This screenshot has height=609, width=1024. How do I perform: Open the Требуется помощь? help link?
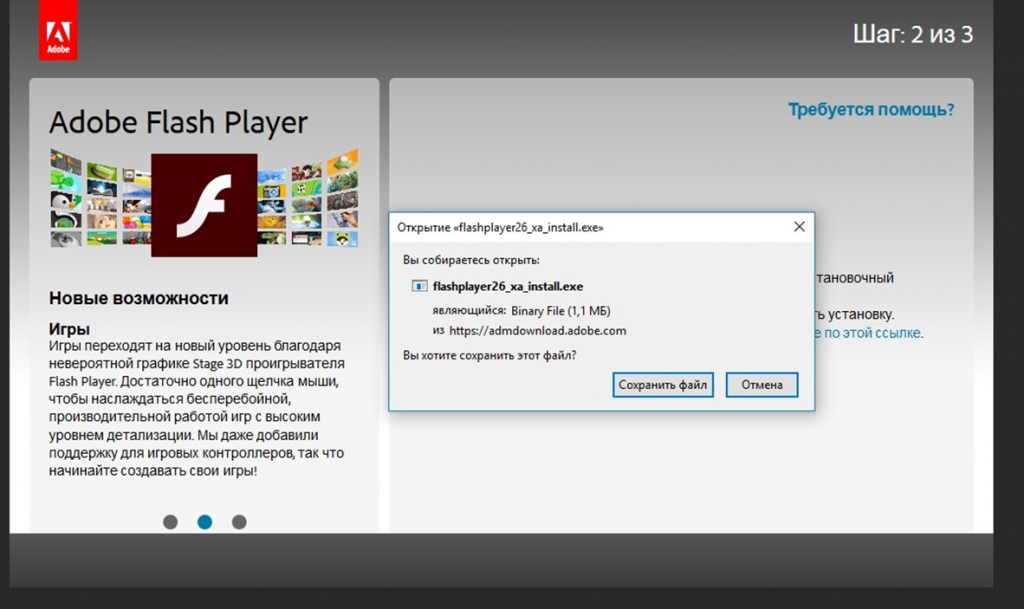pyautogui.click(x=871, y=110)
